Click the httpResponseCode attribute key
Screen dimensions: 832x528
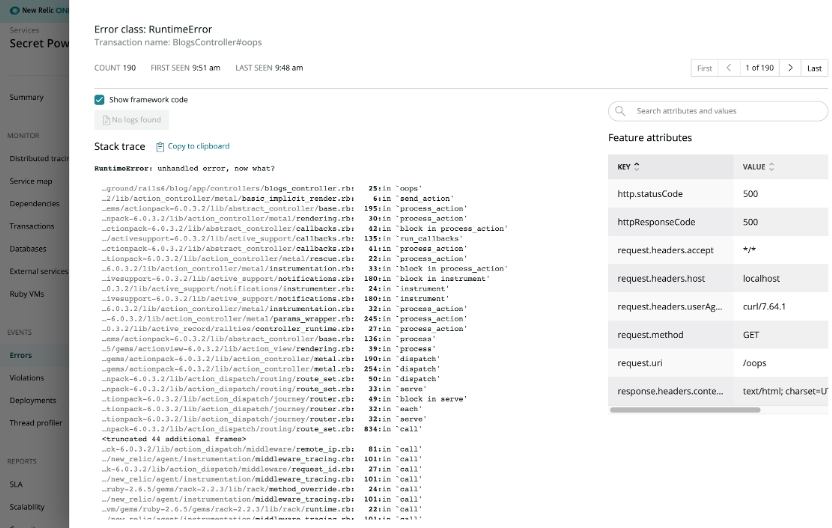656,222
